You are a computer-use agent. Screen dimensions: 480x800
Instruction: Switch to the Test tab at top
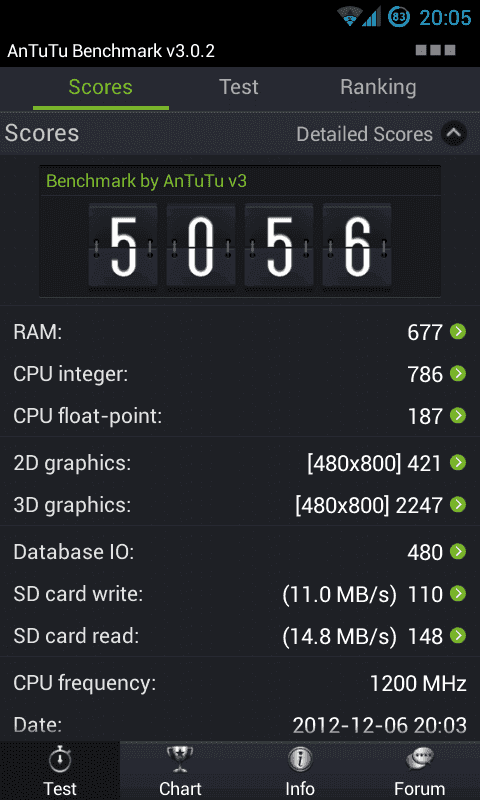coord(239,87)
